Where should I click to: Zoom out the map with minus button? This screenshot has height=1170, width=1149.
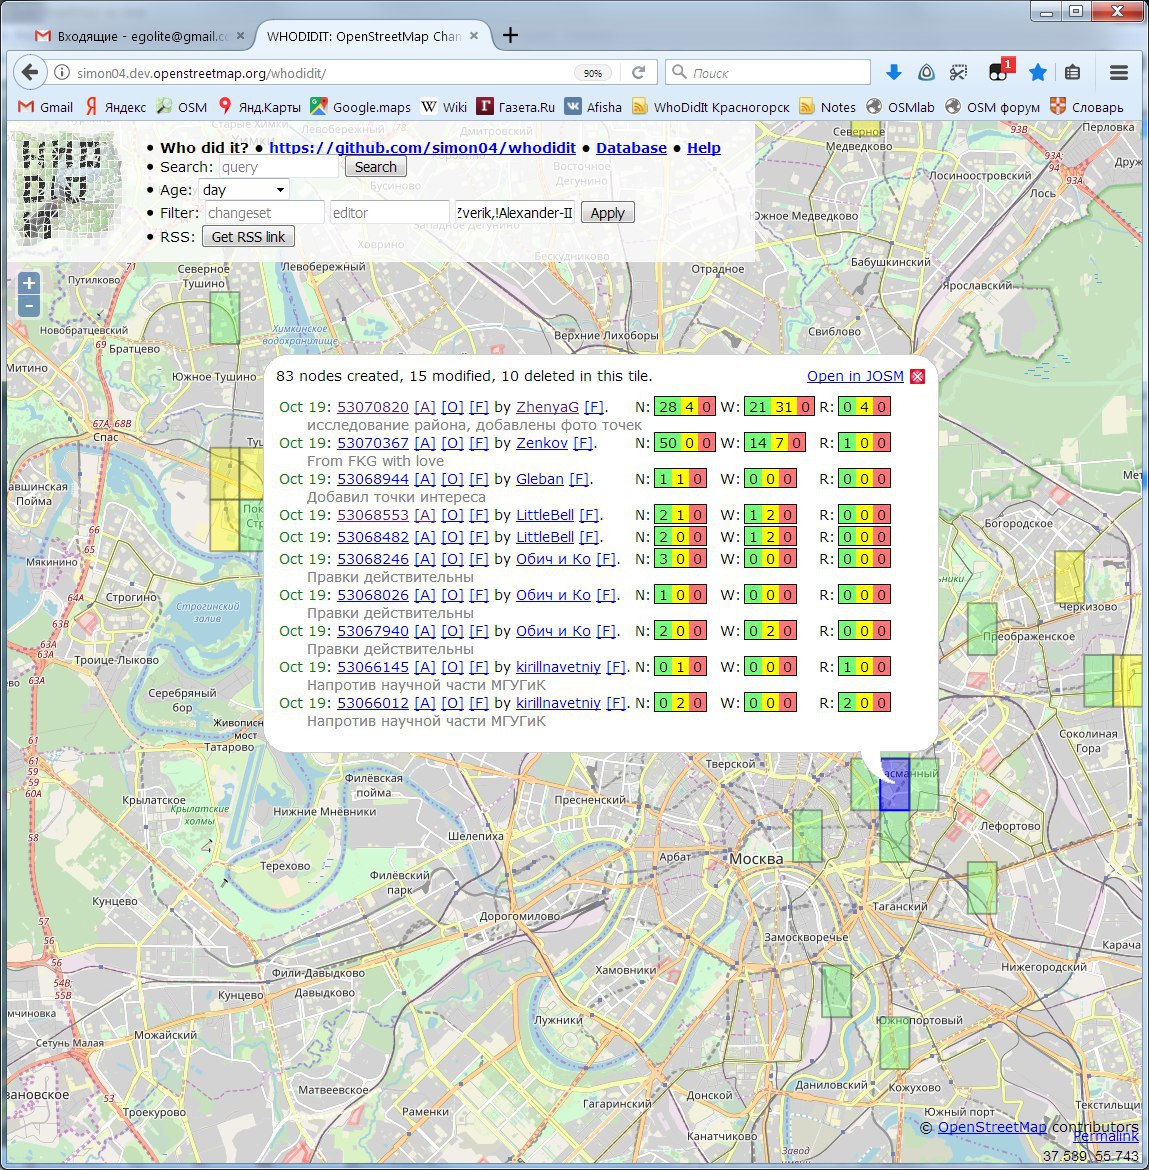point(28,305)
